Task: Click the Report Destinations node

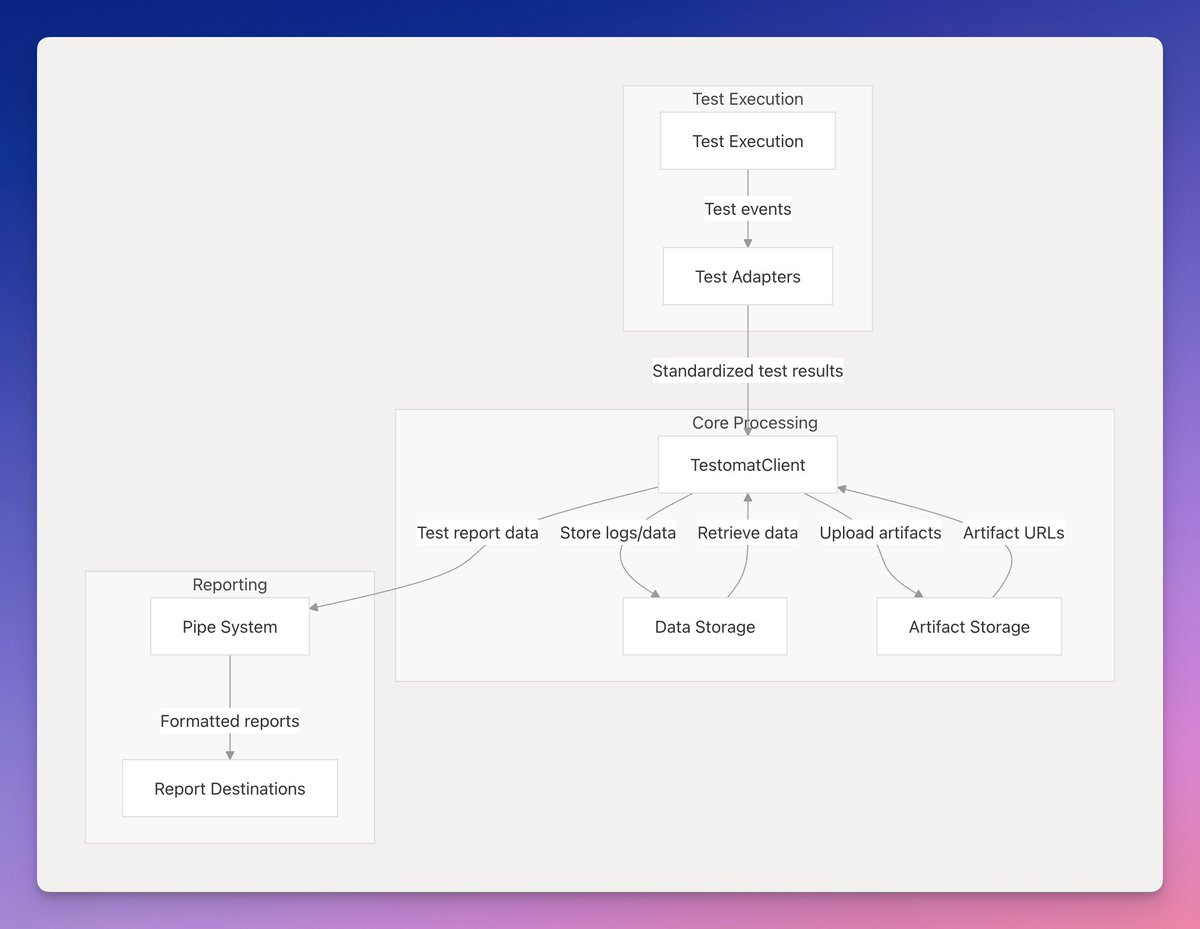Action: click(230, 789)
